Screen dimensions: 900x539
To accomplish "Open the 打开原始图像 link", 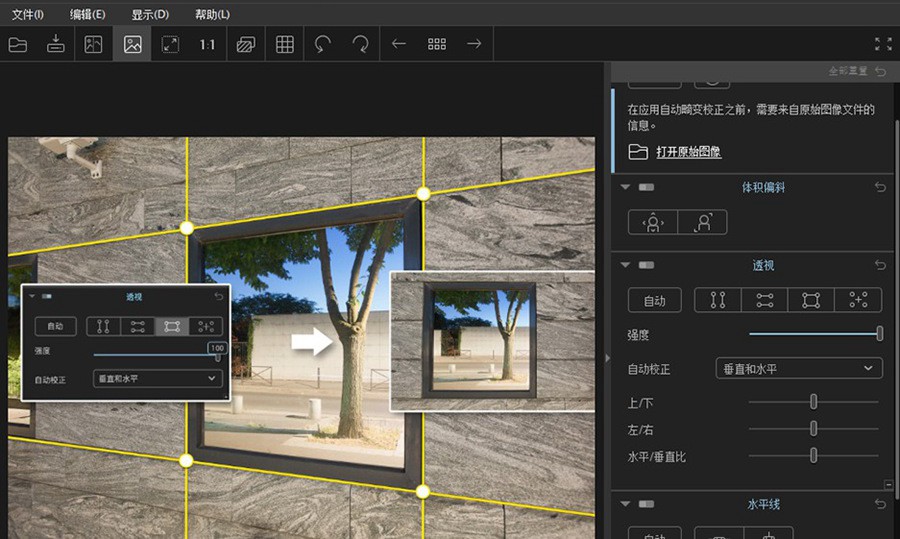I will [688, 152].
